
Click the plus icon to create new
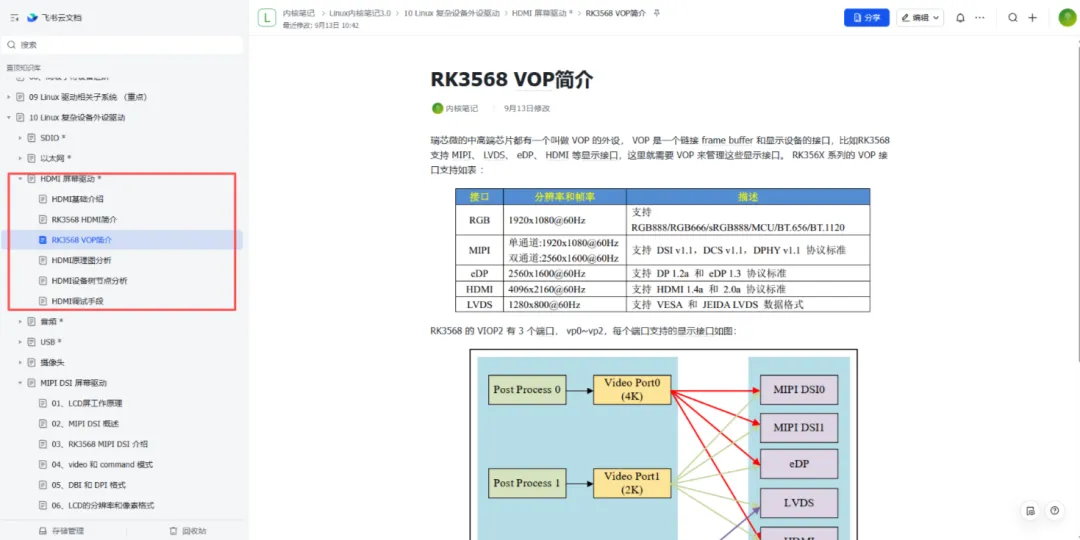(1032, 18)
